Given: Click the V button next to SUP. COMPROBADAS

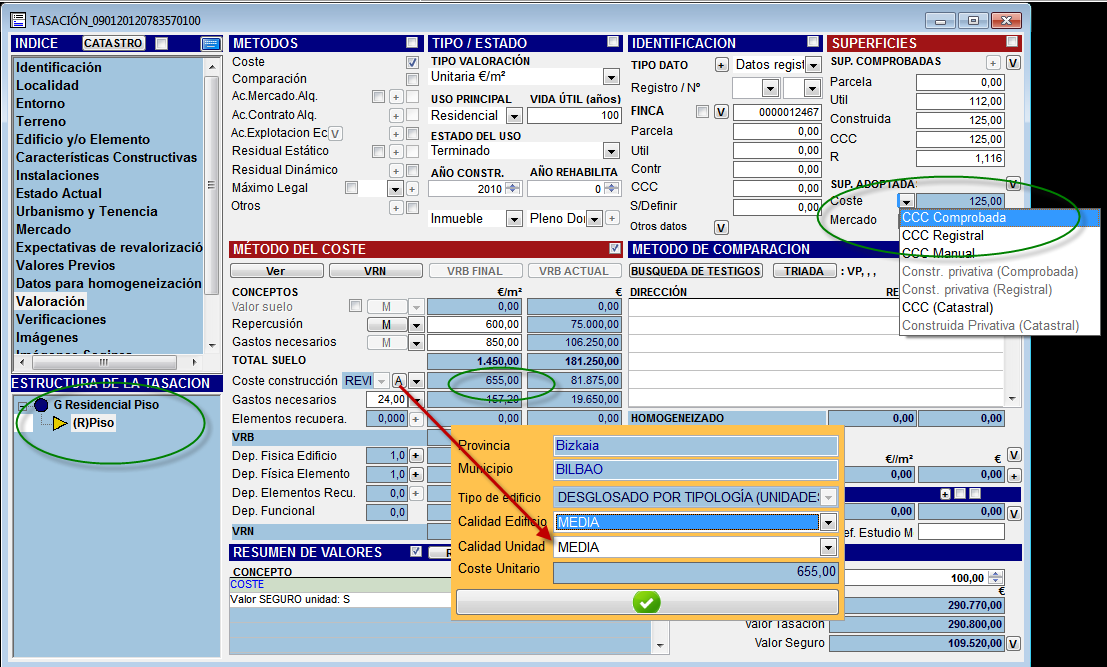Looking at the screenshot, I should (x=1013, y=63).
